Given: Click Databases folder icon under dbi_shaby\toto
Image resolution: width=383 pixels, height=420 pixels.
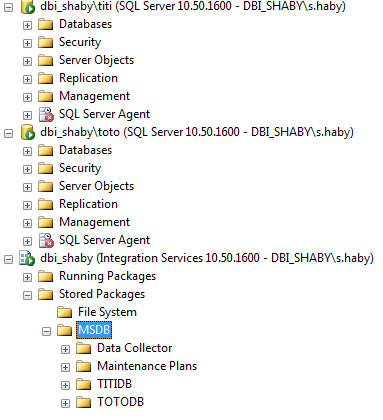Looking at the screenshot, I should pos(46,151).
